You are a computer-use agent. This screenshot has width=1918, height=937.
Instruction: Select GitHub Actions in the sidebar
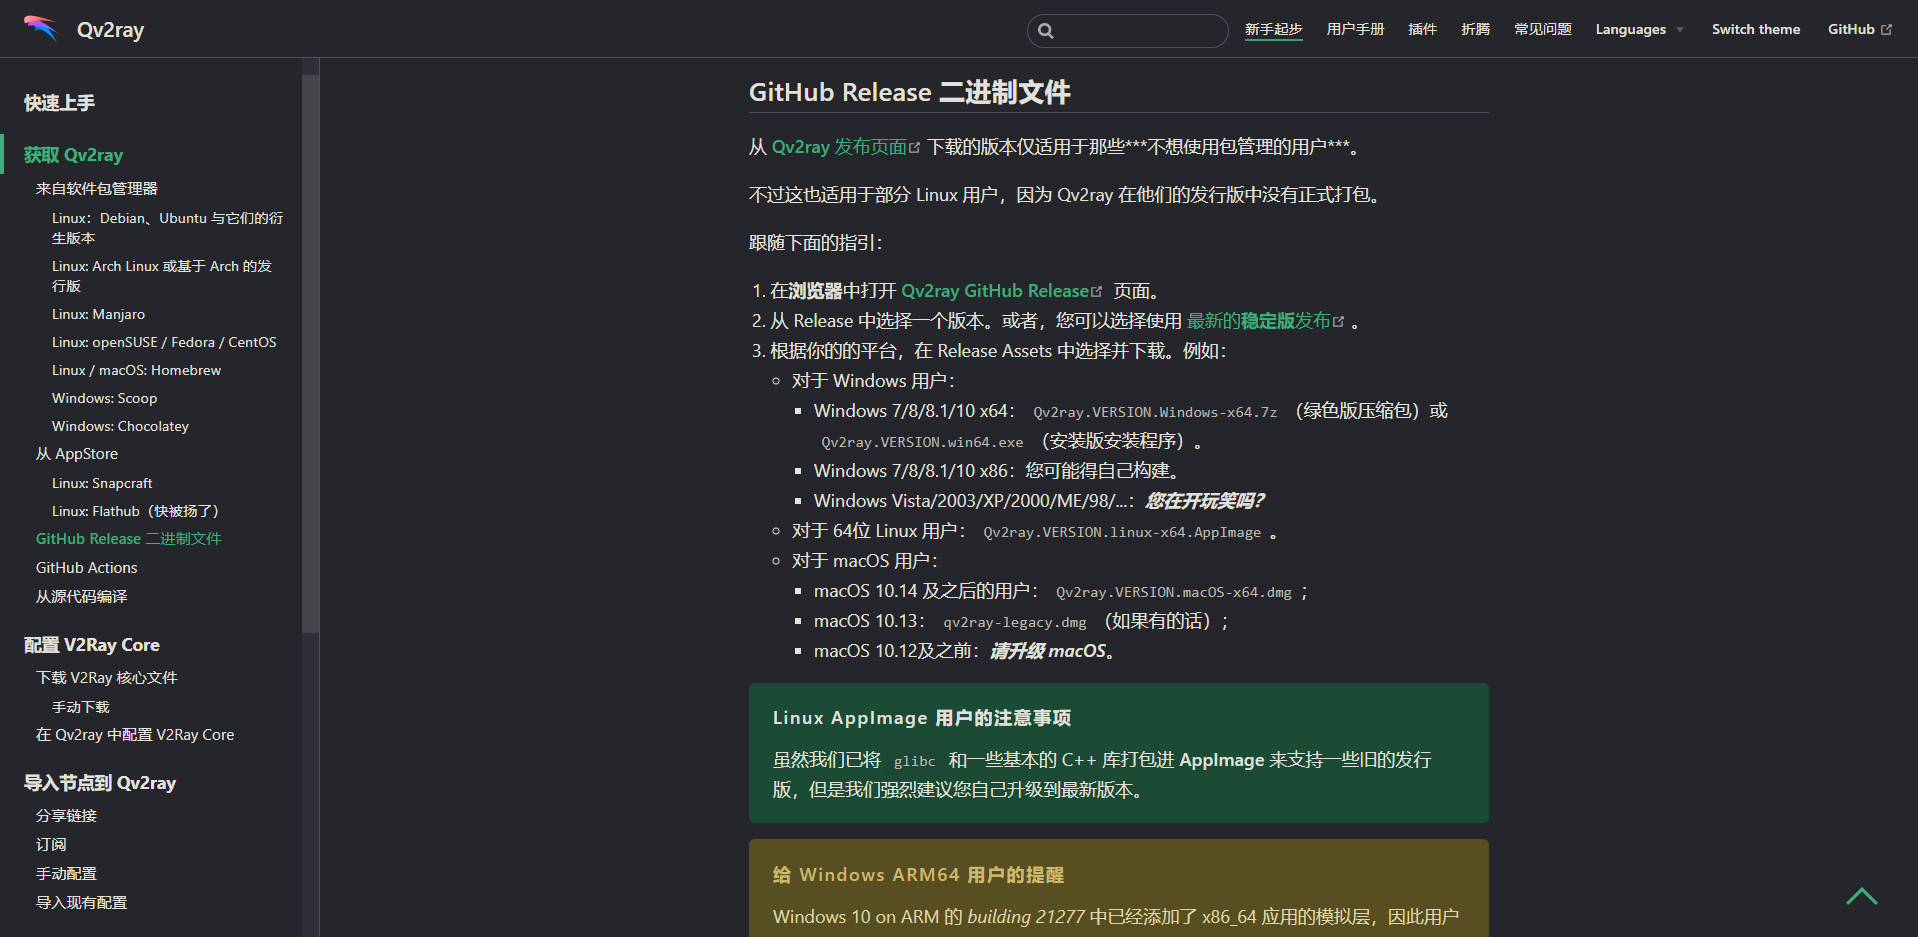(86, 567)
